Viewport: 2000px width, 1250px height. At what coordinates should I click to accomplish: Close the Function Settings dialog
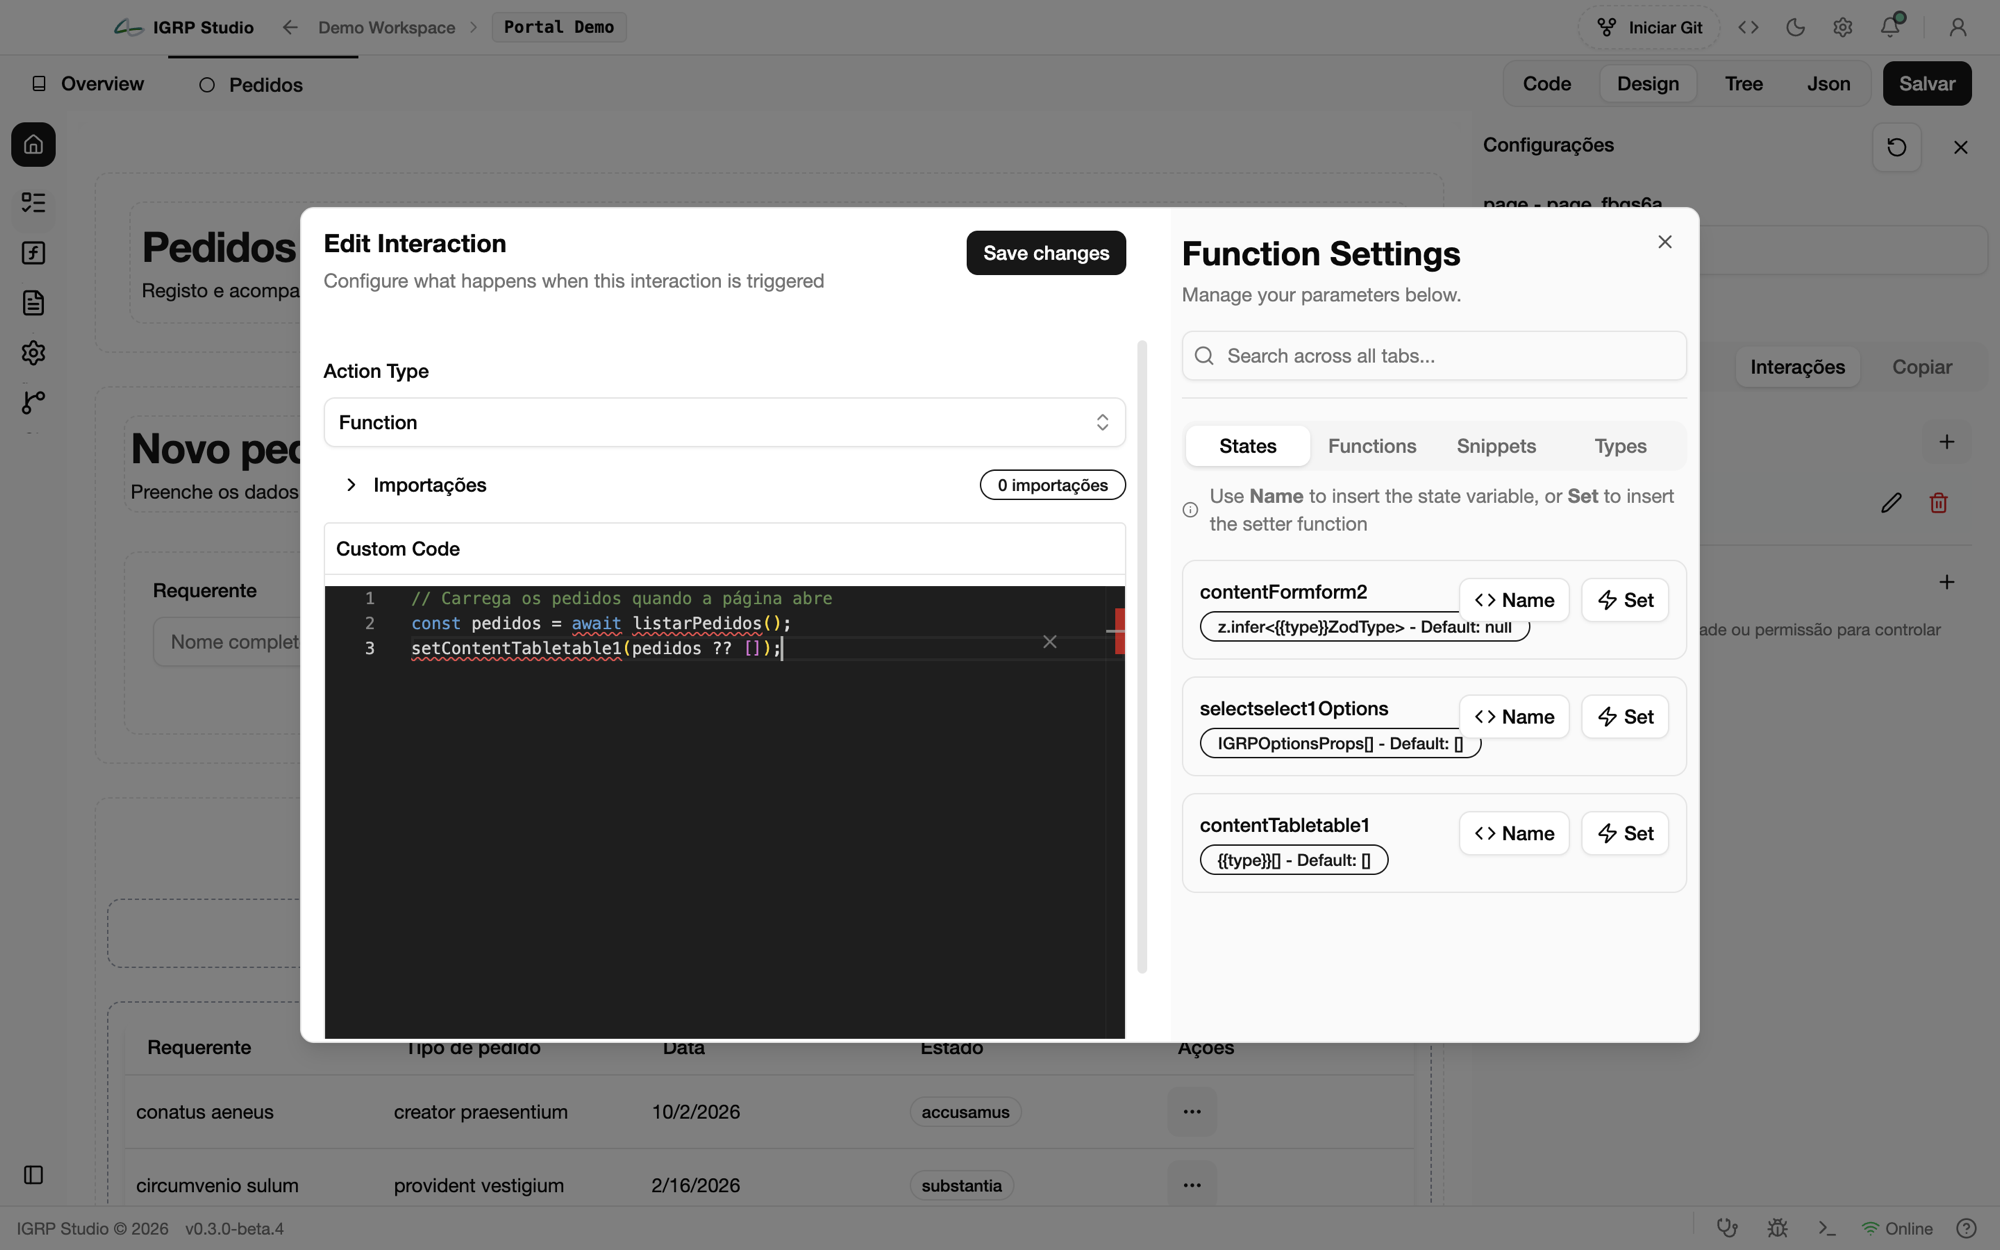pyautogui.click(x=1665, y=242)
